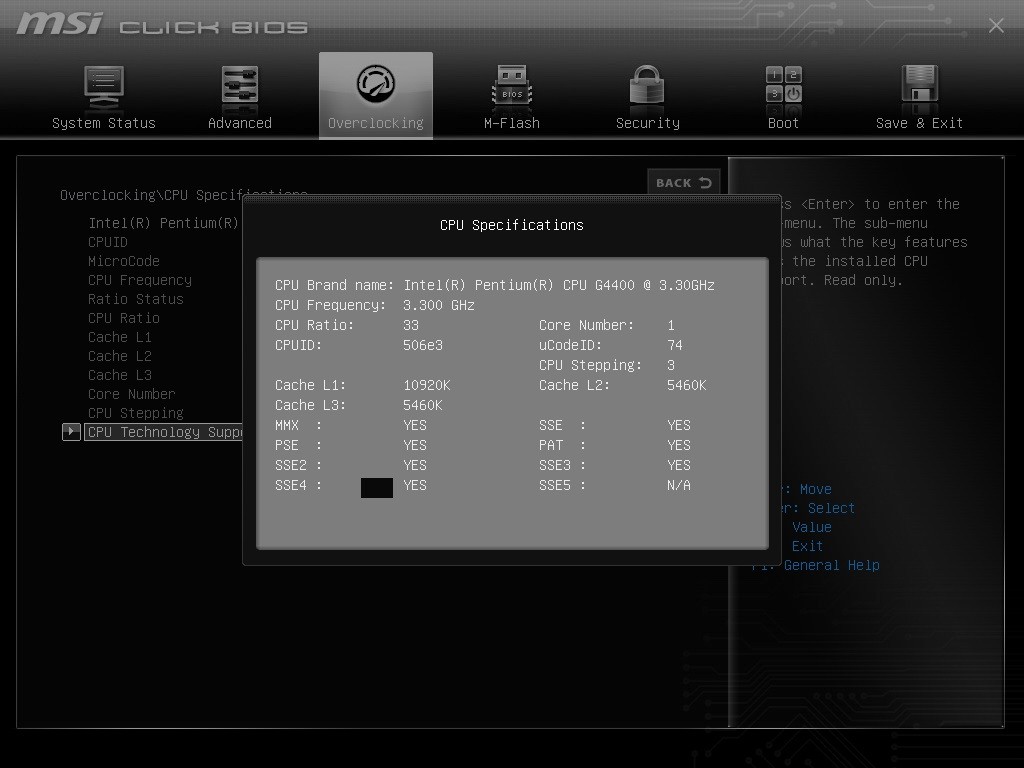Click the MMX label in dialog
Image resolution: width=1024 pixels, height=768 pixels.
pos(287,424)
